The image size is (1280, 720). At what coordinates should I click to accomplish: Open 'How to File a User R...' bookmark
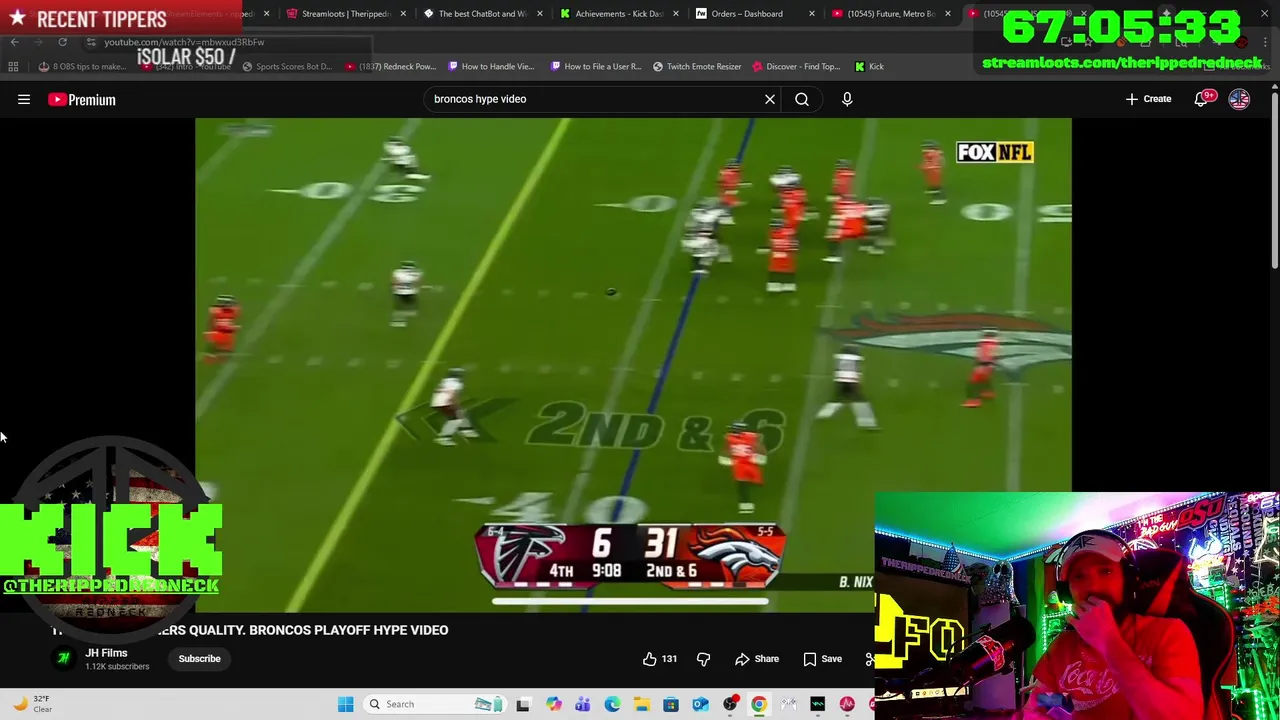(x=596, y=66)
